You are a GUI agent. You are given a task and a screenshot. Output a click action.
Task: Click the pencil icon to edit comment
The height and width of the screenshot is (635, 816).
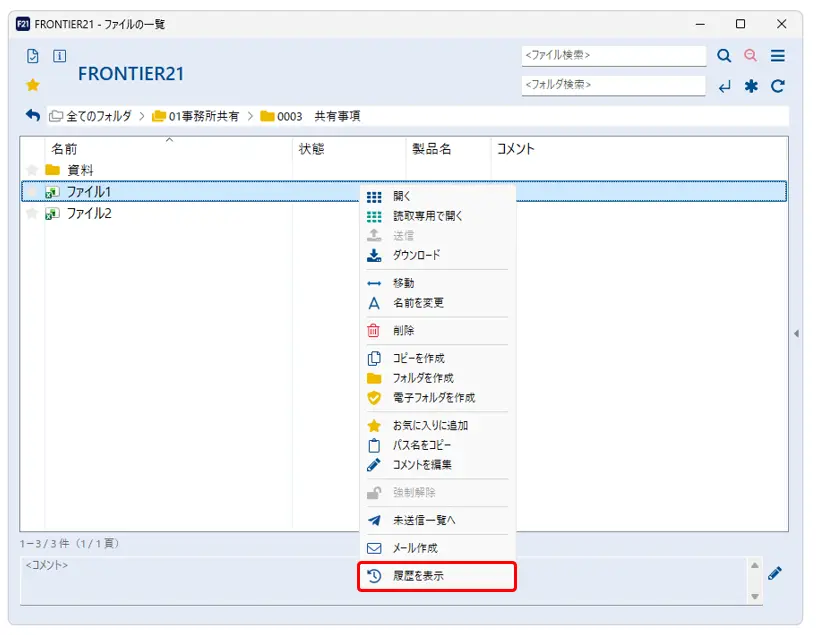point(775,573)
